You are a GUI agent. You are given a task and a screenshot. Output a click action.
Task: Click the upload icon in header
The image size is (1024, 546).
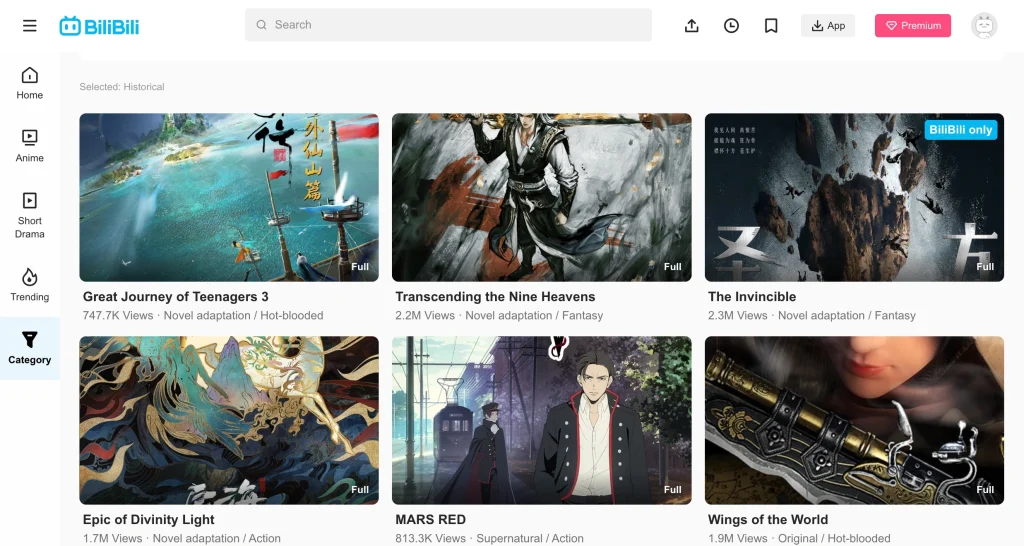pos(692,25)
